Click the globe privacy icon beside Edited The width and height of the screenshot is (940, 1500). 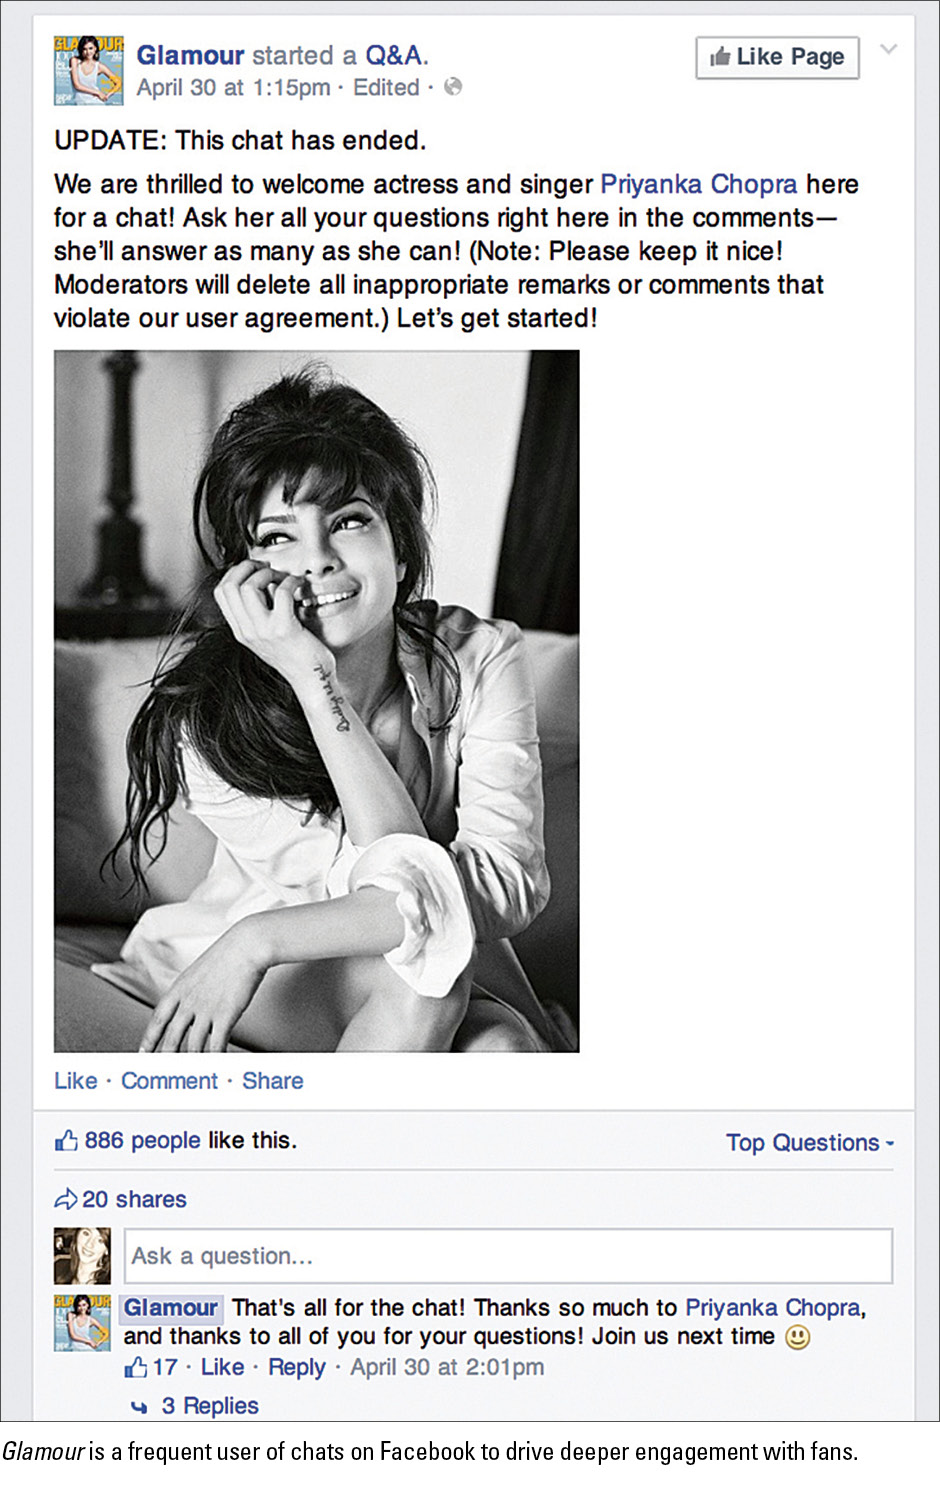pyautogui.click(x=453, y=87)
